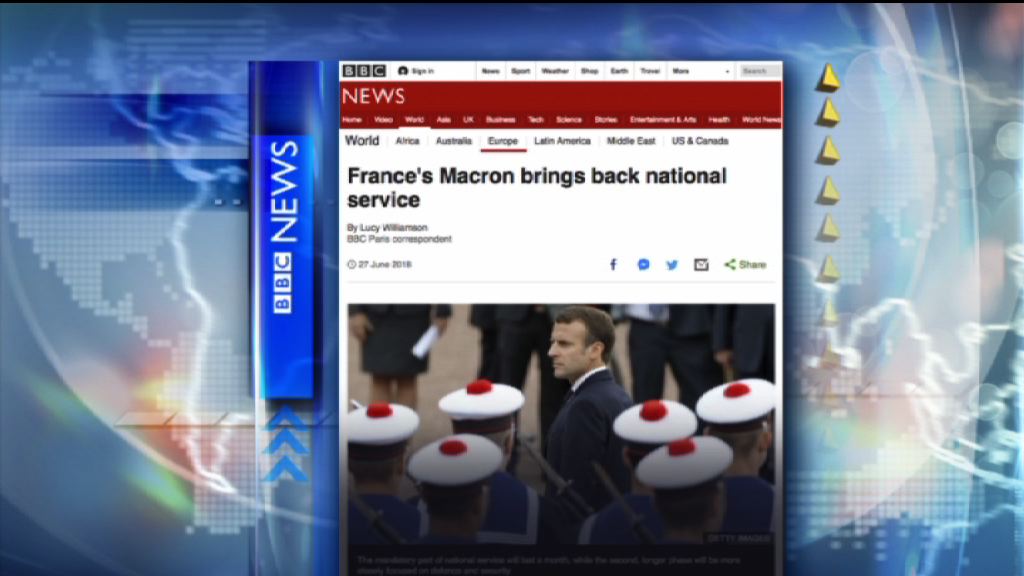Open Latin America section
Screen dimensions: 1024x576
pyautogui.click(x=562, y=141)
